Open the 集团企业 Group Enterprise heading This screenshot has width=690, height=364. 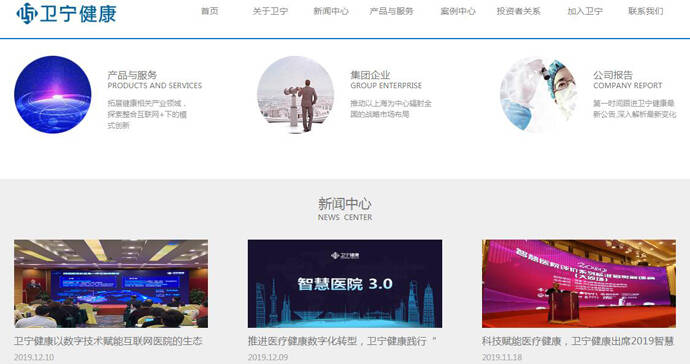(x=386, y=80)
